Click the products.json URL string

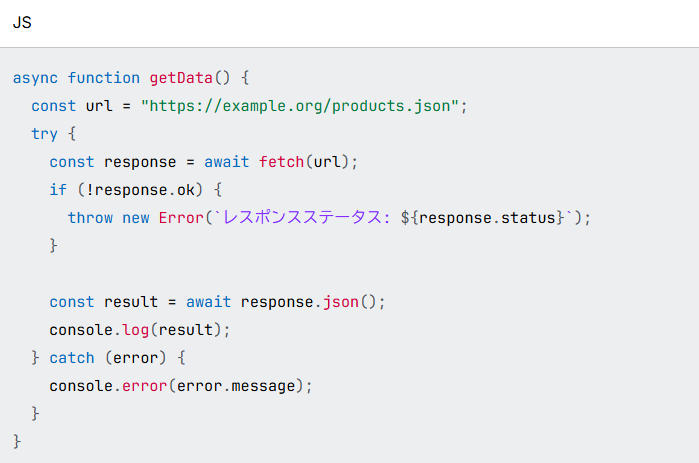[300, 106]
